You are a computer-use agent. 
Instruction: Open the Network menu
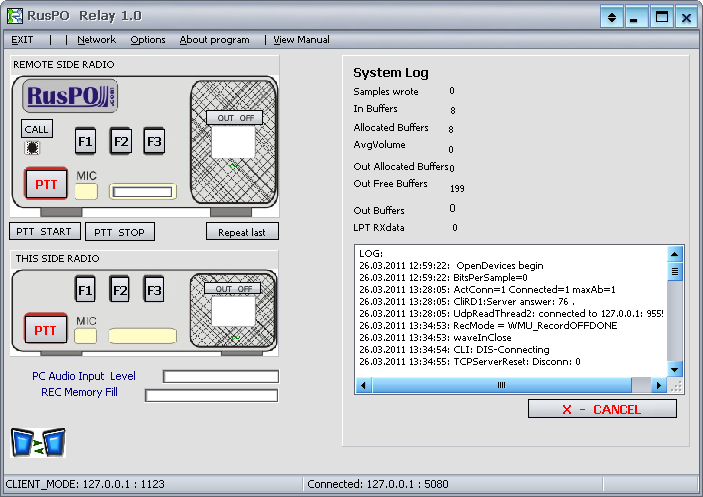tap(96, 39)
